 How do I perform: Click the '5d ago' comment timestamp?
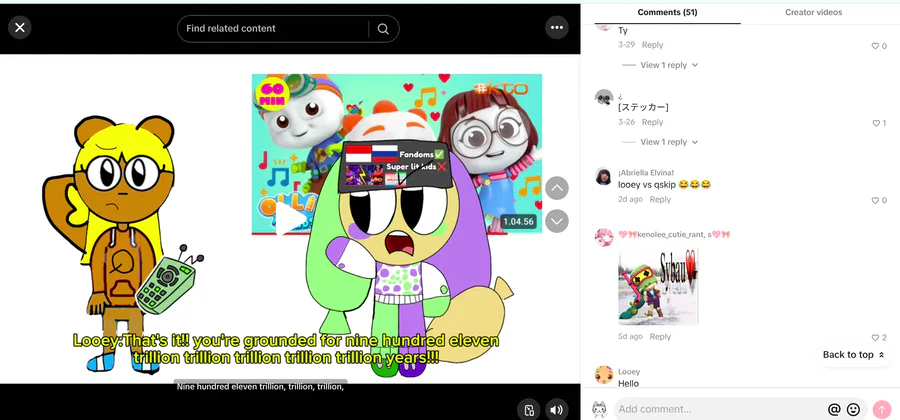point(630,337)
